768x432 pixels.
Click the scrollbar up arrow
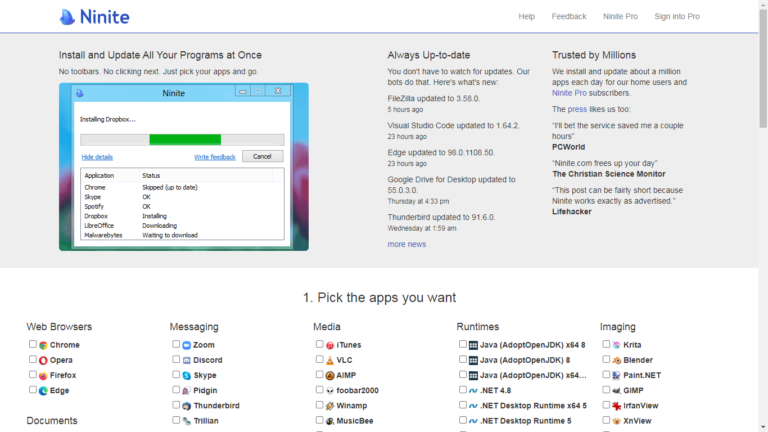pyautogui.click(x=763, y=4)
